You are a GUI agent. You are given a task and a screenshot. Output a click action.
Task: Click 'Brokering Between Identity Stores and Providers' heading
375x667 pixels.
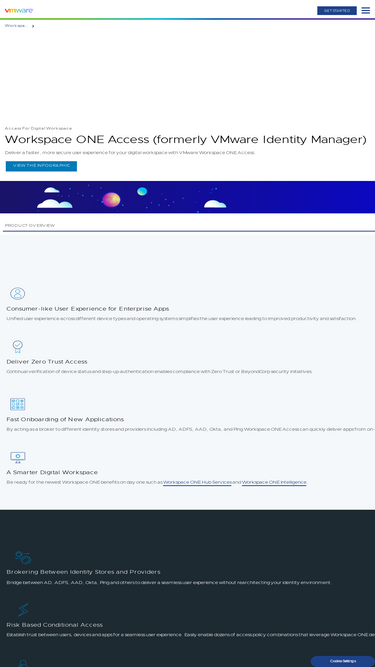pyautogui.click(x=83, y=572)
